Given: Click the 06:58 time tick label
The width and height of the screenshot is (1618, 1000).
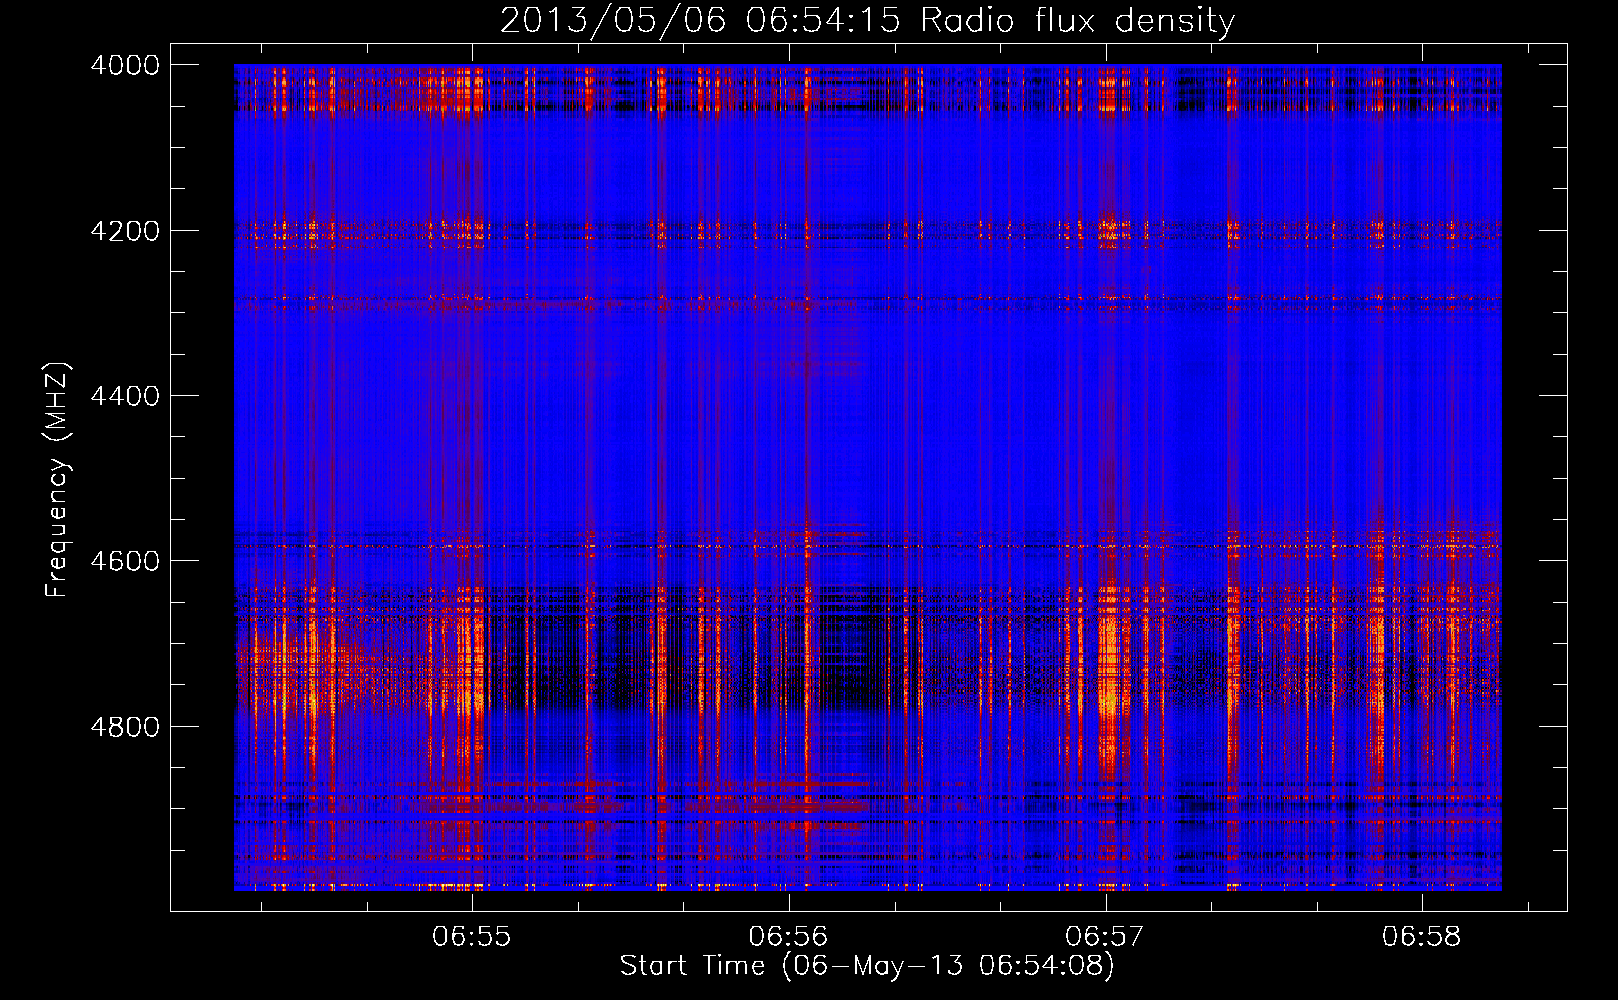Looking at the screenshot, I should point(1422,937).
